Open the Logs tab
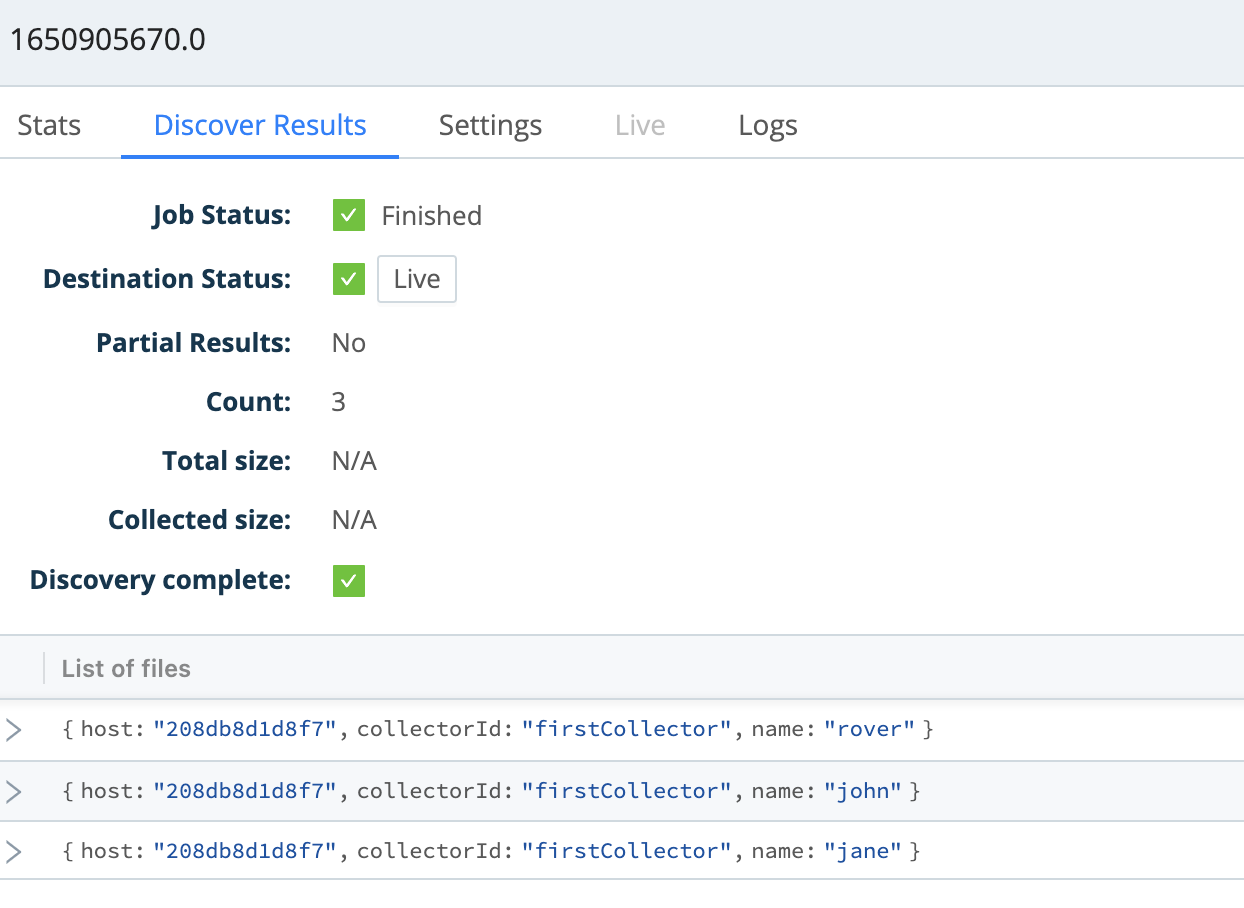 tap(767, 126)
